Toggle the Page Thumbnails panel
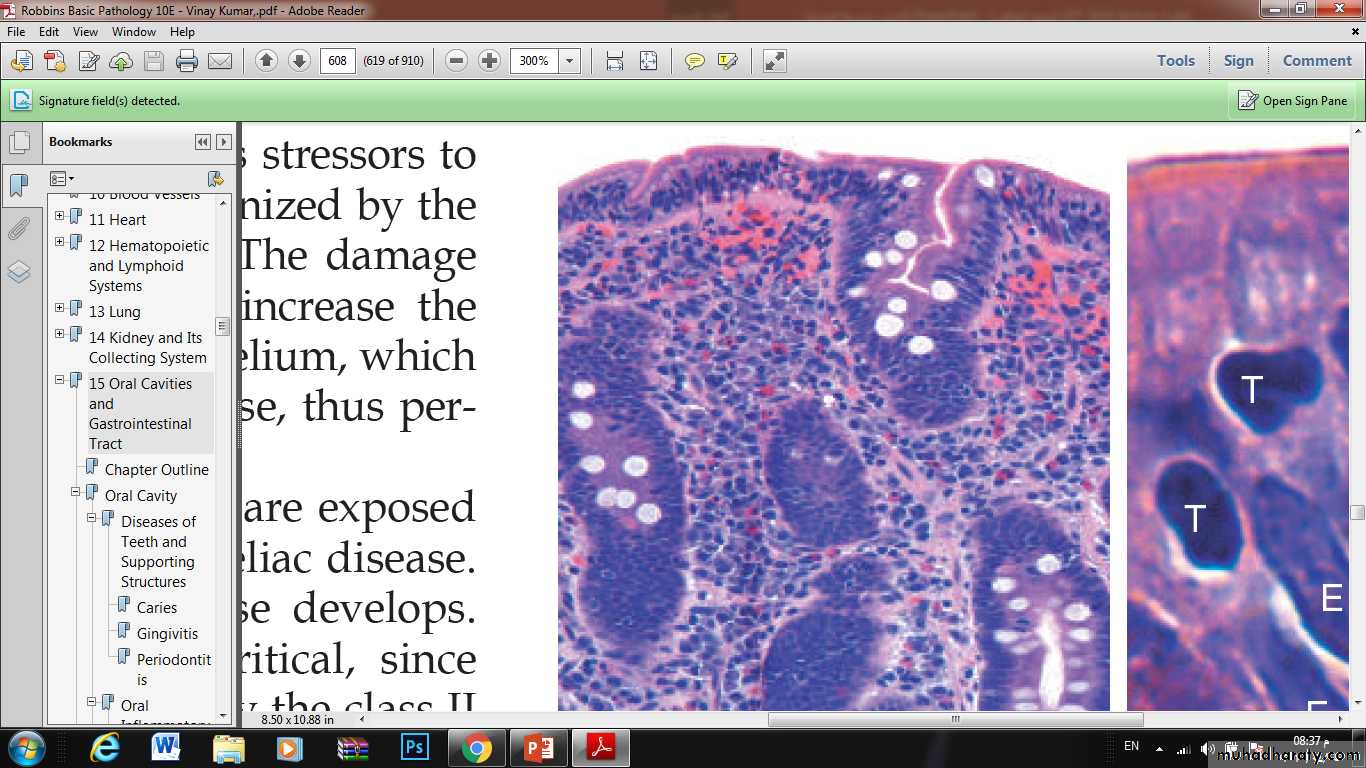The width and height of the screenshot is (1366, 768). 18,142
